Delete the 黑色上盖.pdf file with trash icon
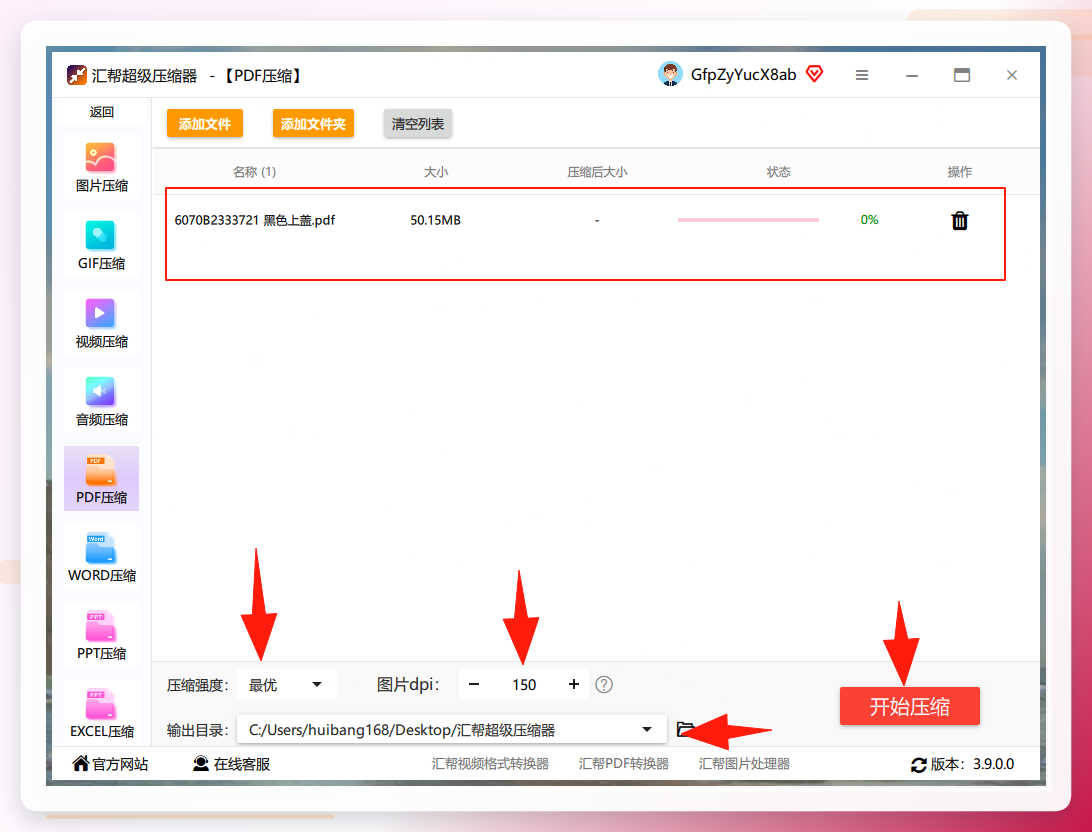 (x=960, y=221)
